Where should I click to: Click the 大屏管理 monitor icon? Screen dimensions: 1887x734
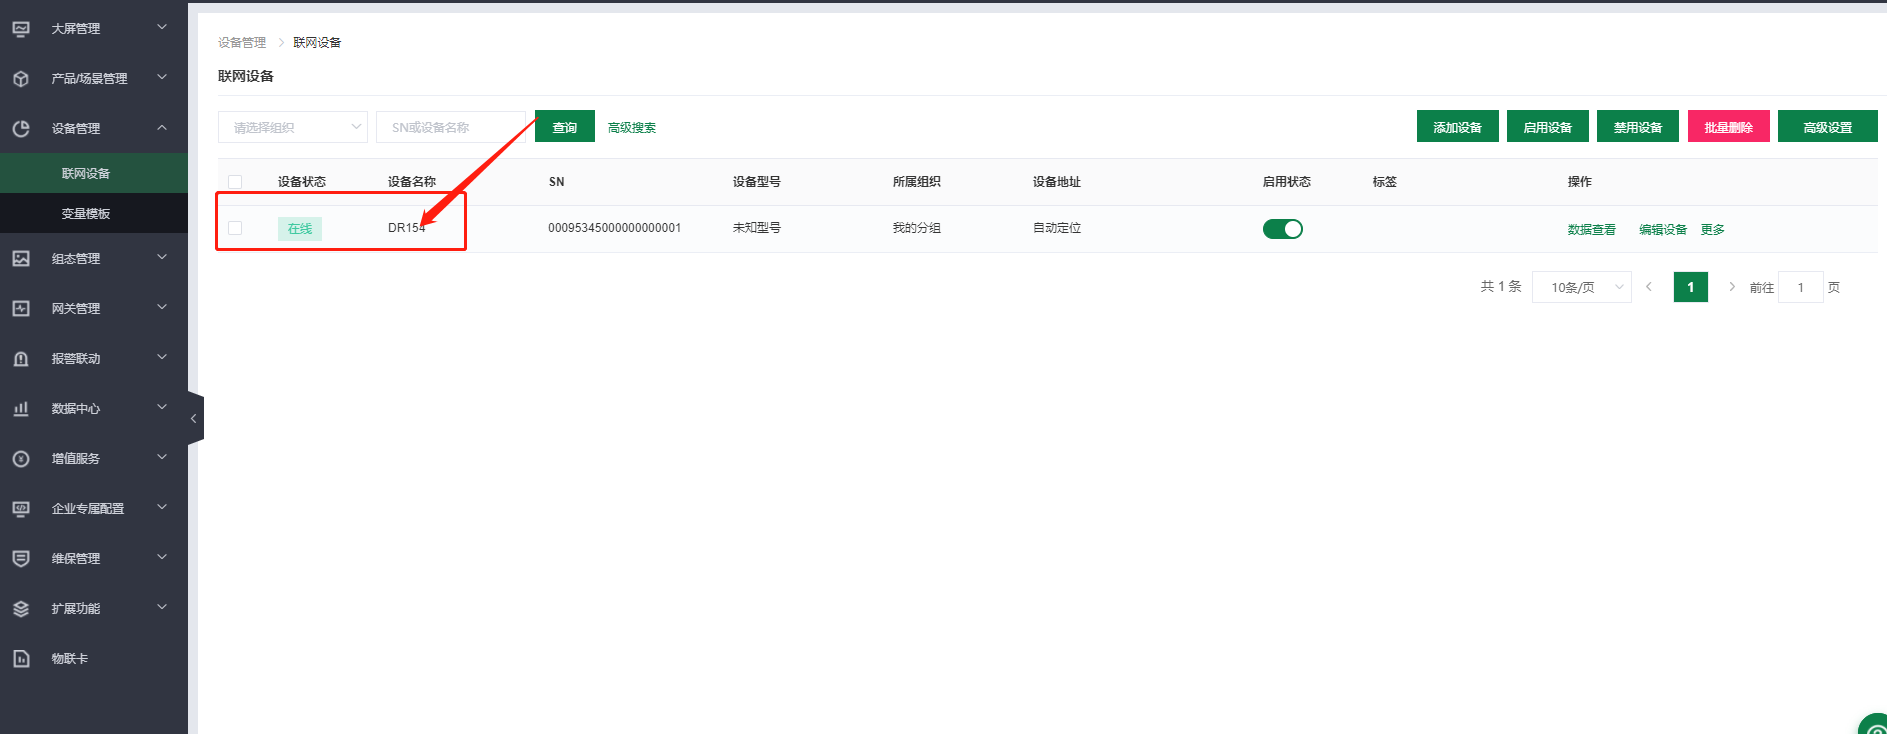coord(21,29)
